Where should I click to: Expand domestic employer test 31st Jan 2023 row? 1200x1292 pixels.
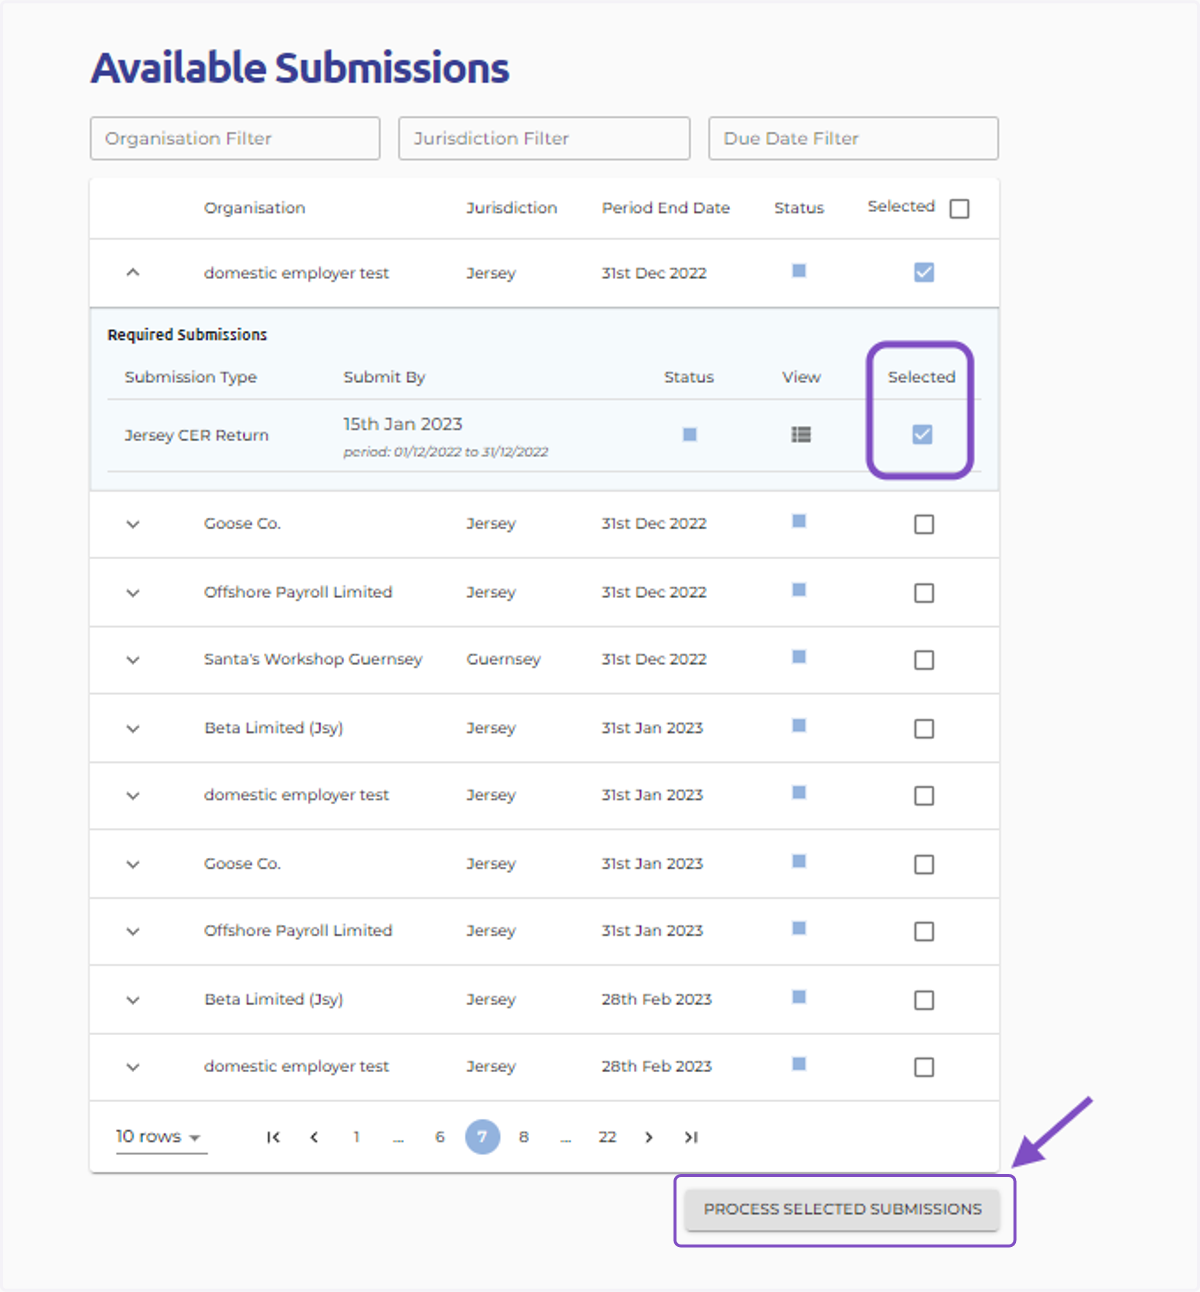click(133, 796)
